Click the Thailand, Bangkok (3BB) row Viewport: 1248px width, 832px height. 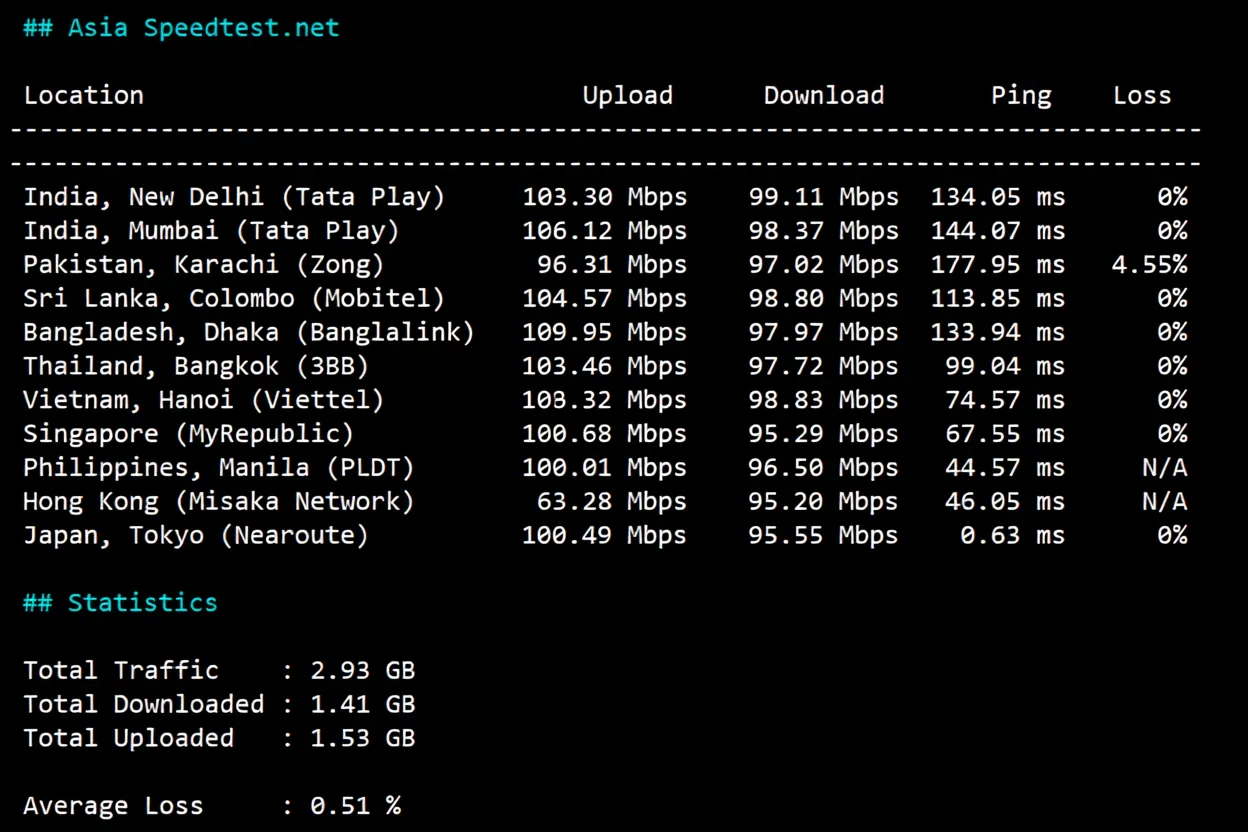coord(196,366)
